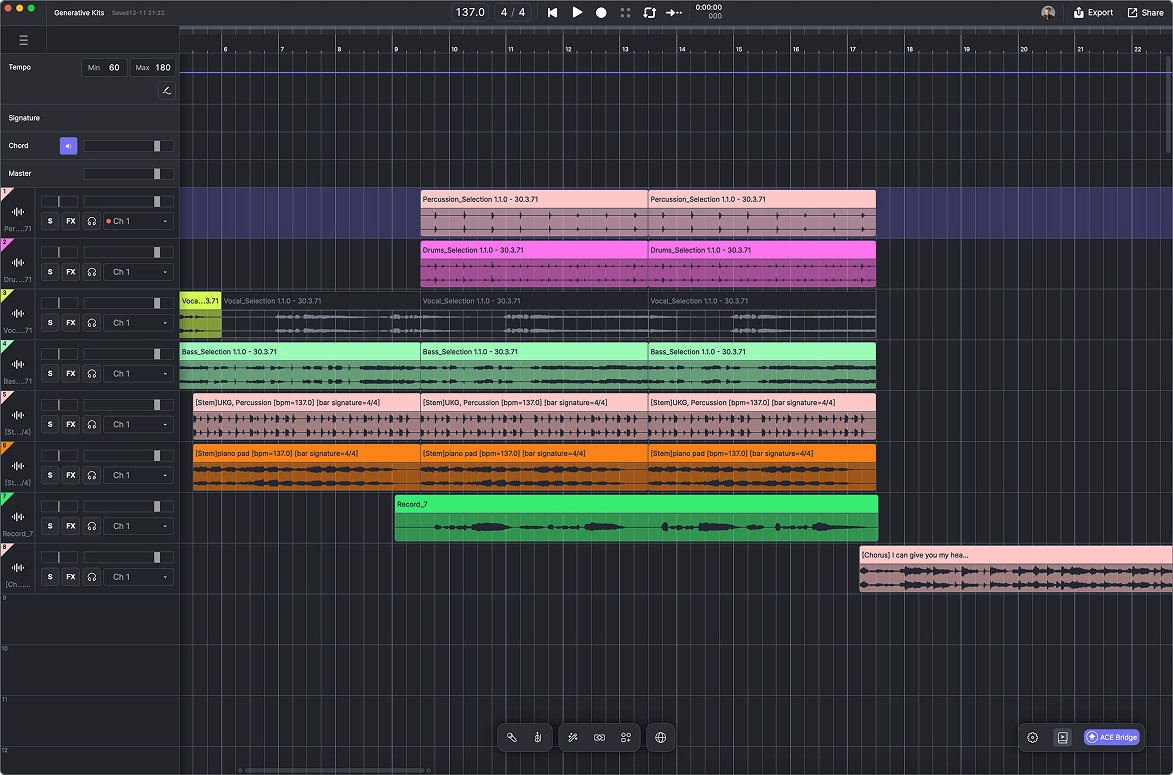Mute the Chord track with speaker toggle

tap(68, 145)
